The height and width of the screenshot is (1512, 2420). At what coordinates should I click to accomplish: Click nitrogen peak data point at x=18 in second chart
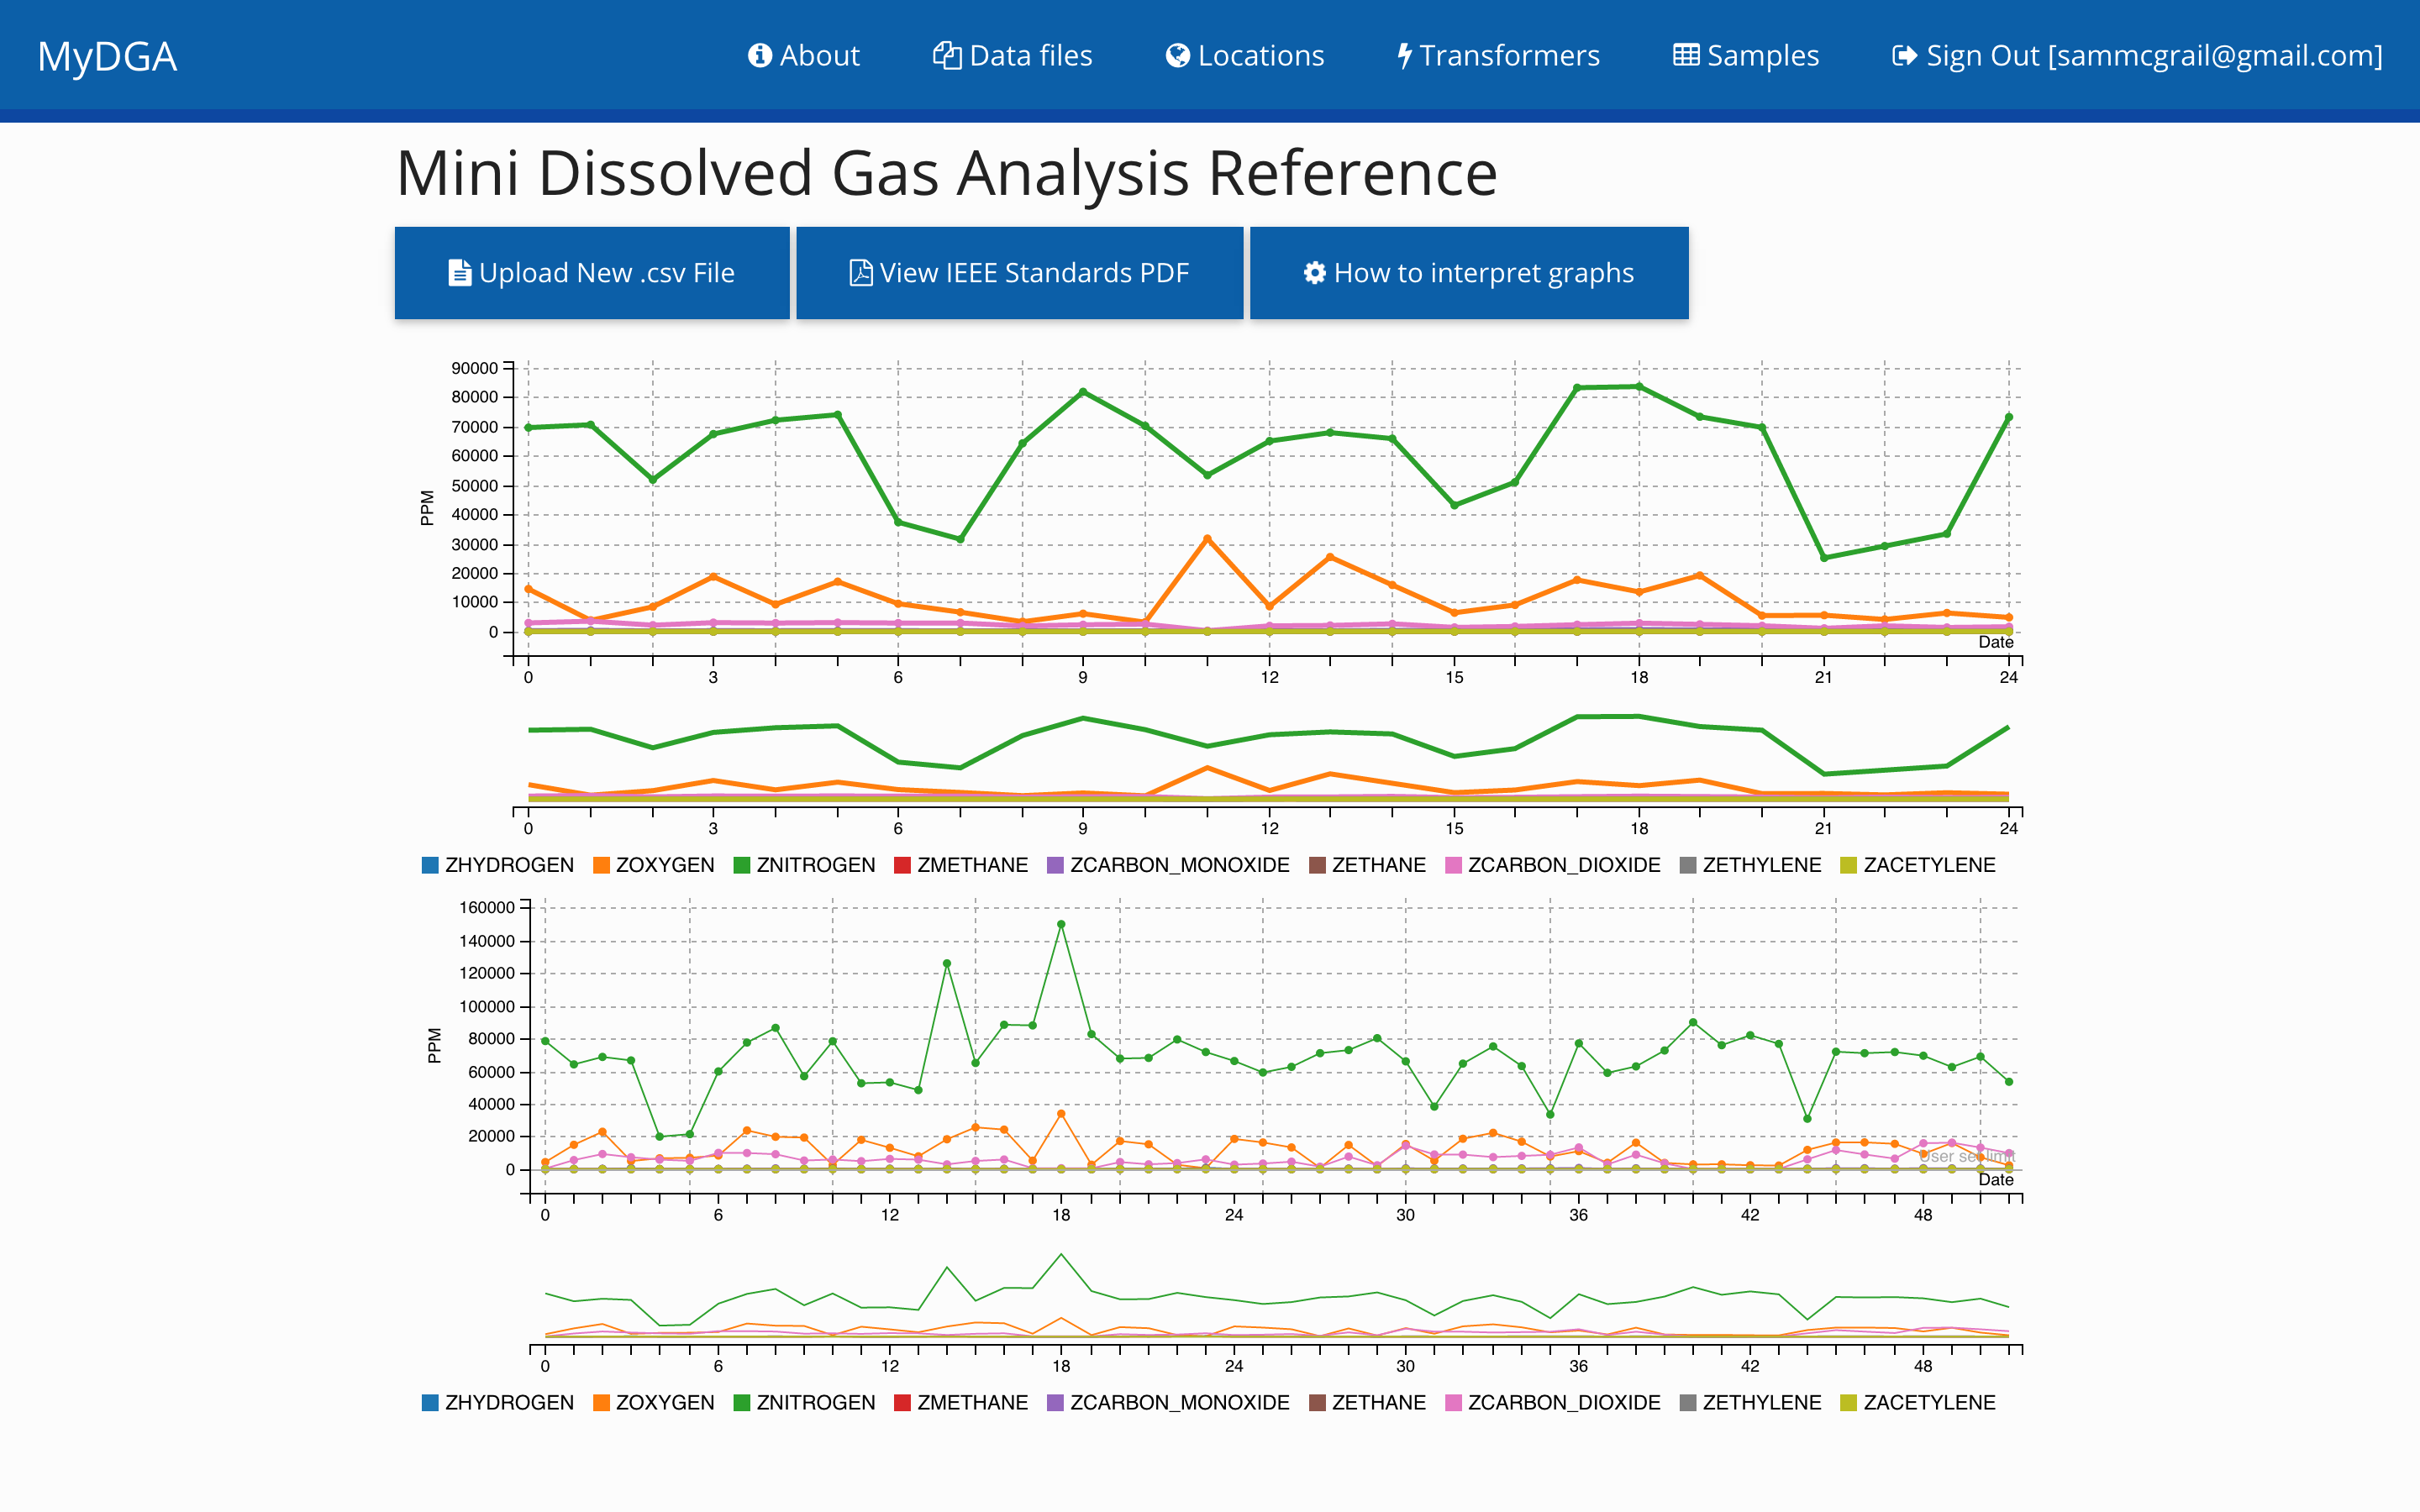click(1061, 925)
